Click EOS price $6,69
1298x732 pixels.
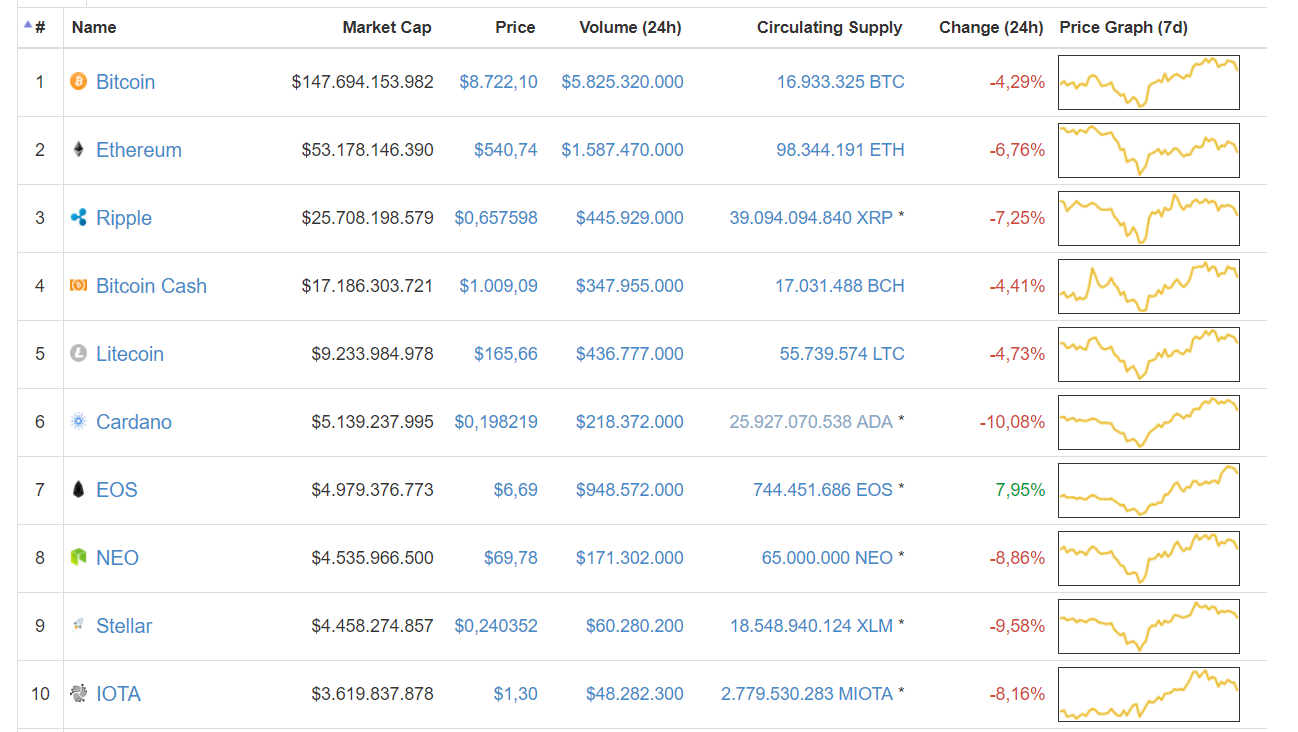[515, 490]
